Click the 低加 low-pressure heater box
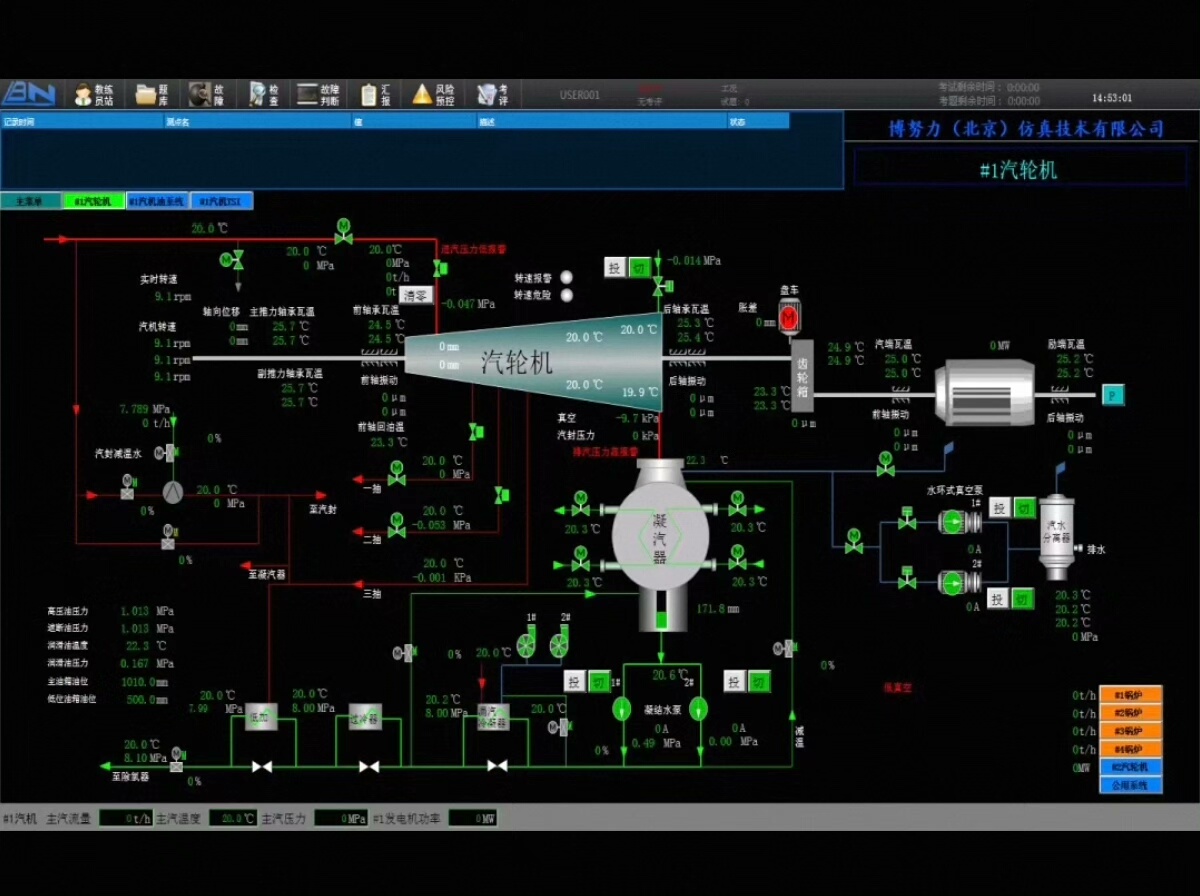 [261, 717]
